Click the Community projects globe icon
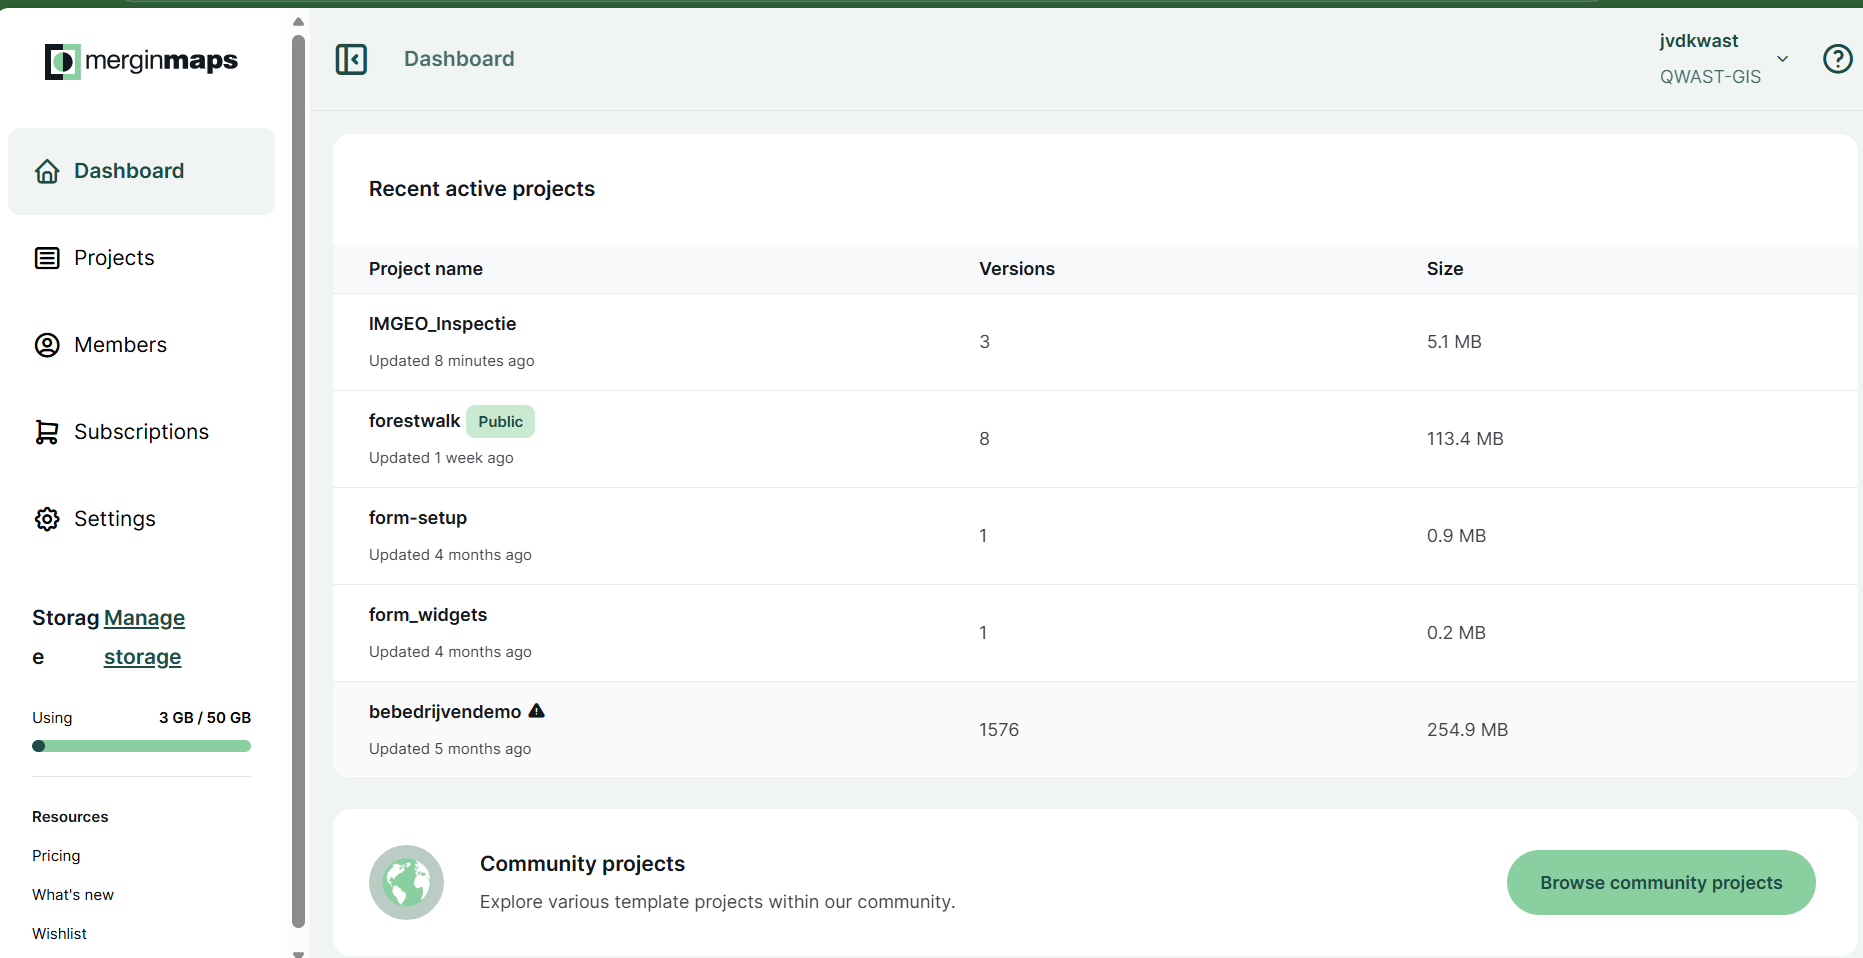Viewport: 1863px width, 958px height. [x=406, y=882]
